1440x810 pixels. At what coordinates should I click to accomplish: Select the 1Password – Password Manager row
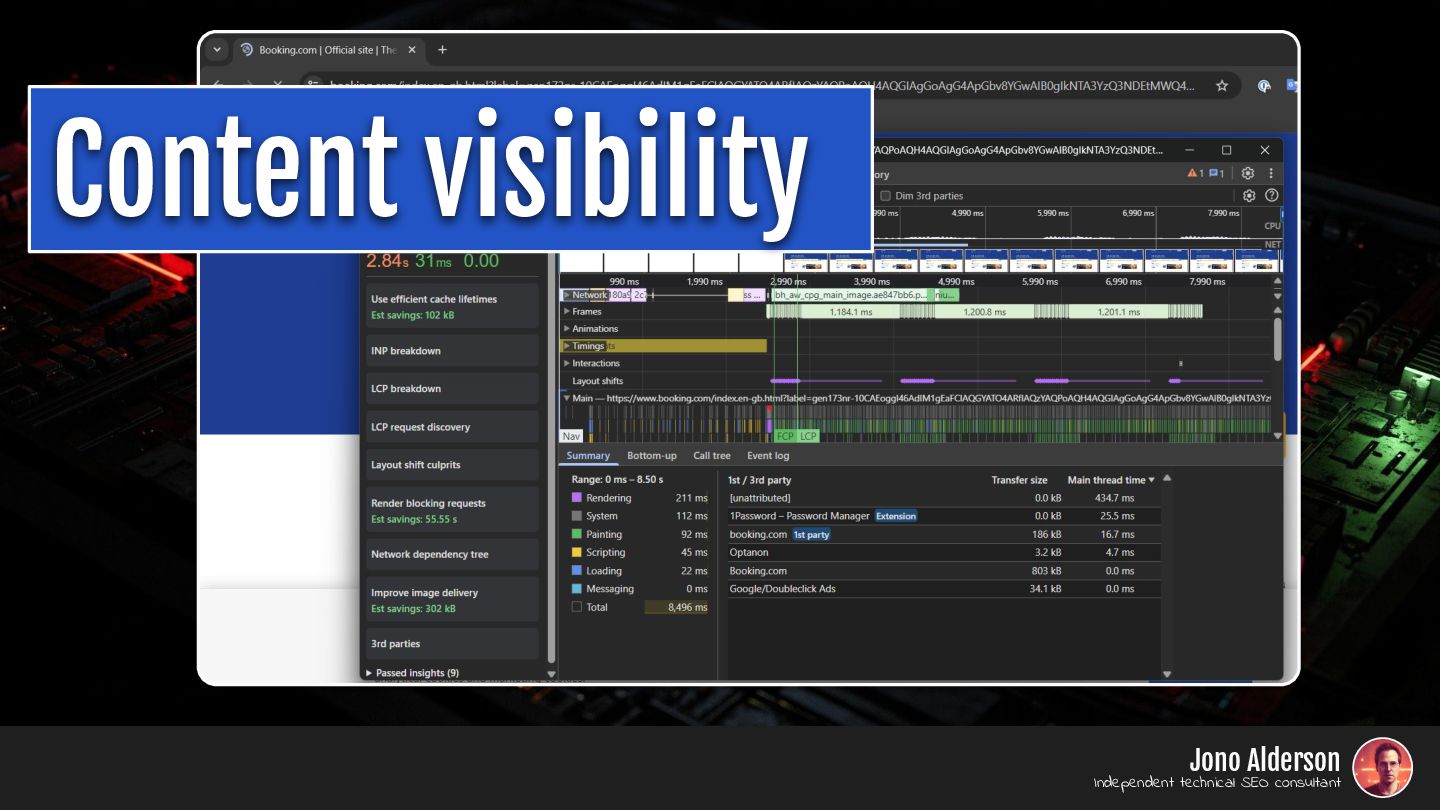[944, 516]
